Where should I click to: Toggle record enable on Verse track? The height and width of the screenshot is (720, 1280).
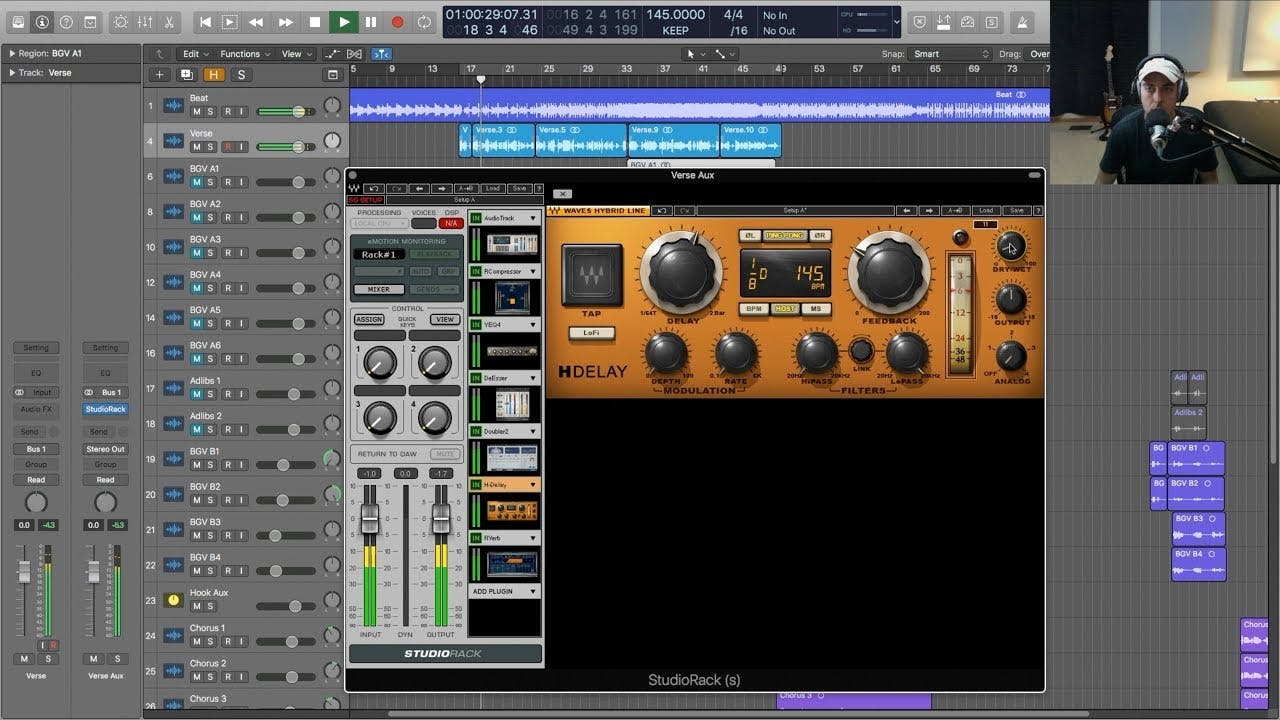(x=228, y=147)
